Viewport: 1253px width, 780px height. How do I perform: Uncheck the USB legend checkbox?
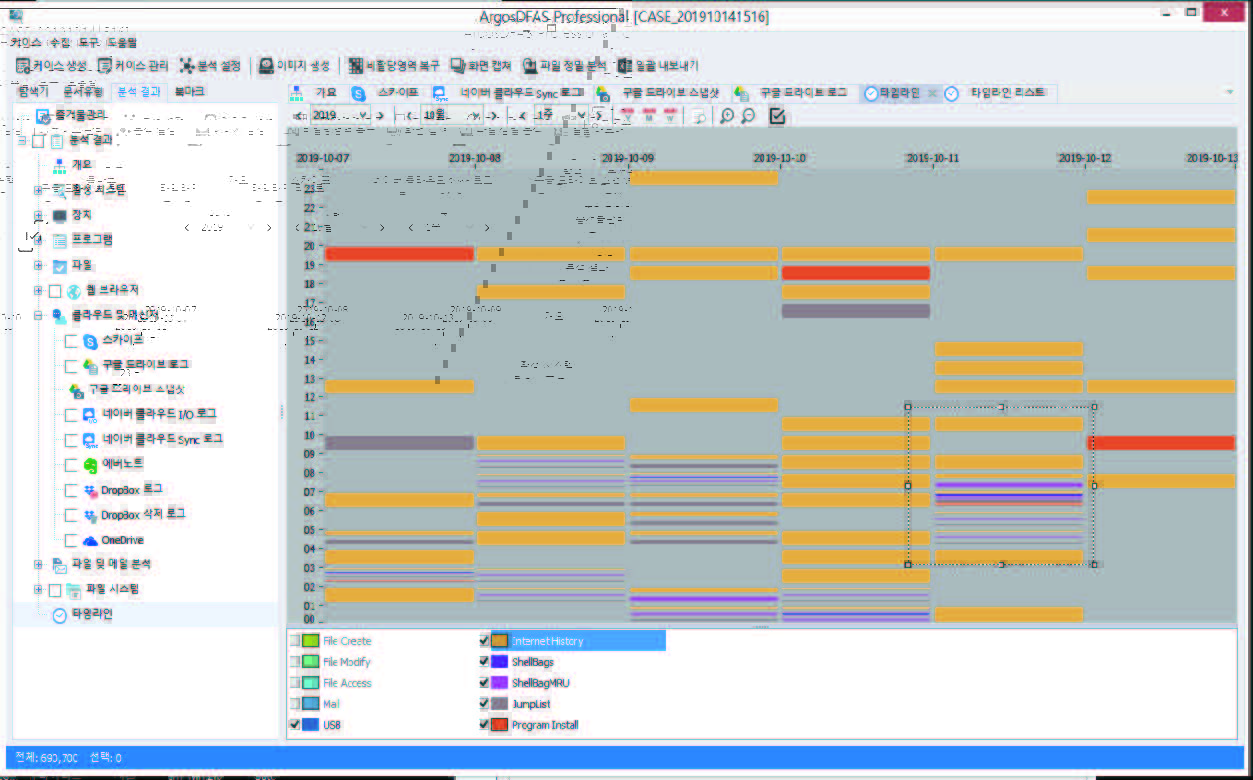(x=294, y=725)
